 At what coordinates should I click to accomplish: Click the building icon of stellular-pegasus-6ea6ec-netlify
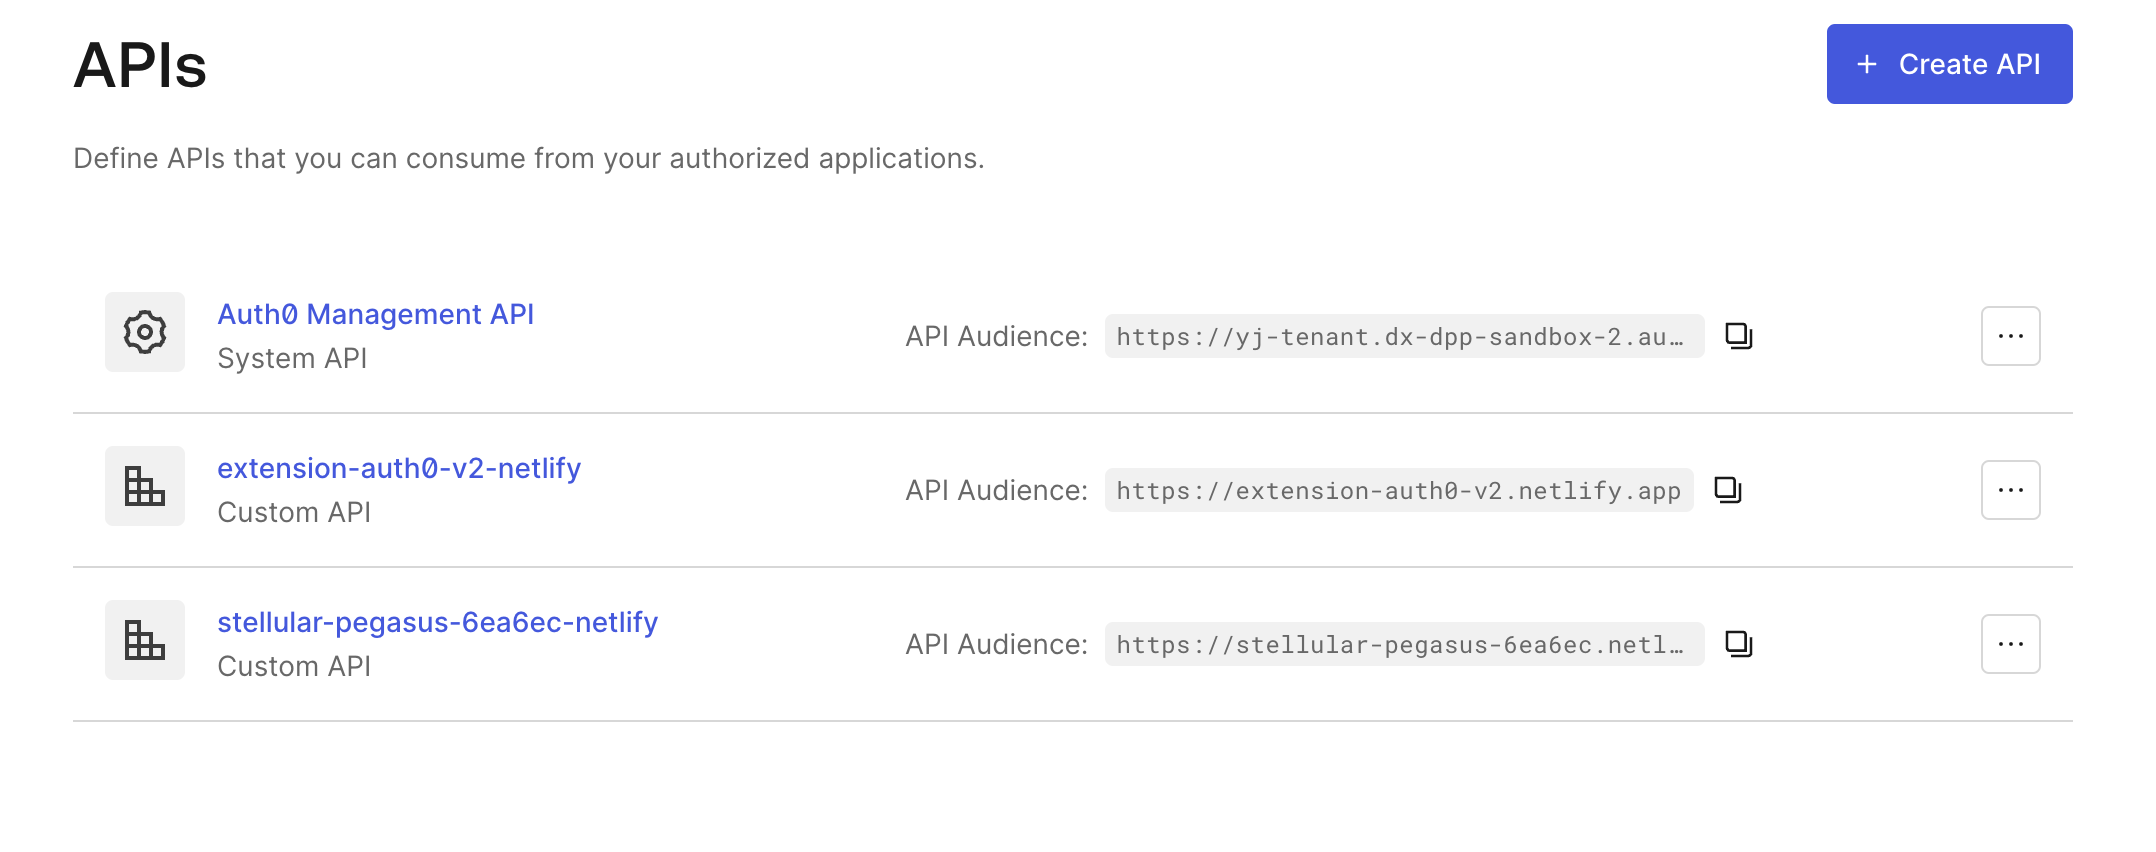coord(145,640)
